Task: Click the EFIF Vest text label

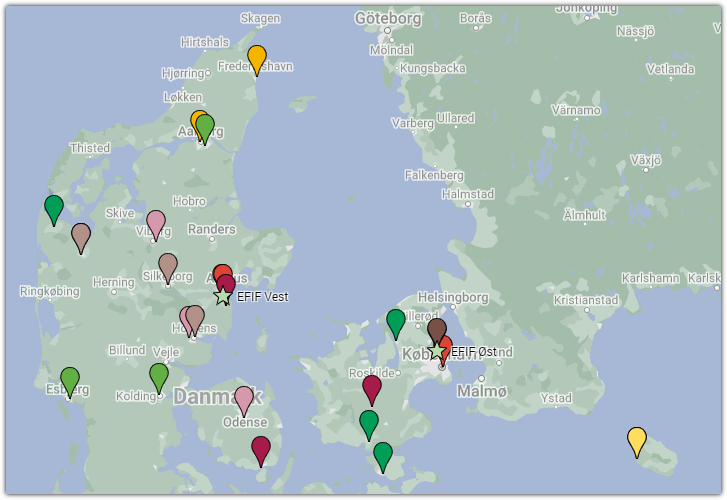Action: pyautogui.click(x=263, y=297)
